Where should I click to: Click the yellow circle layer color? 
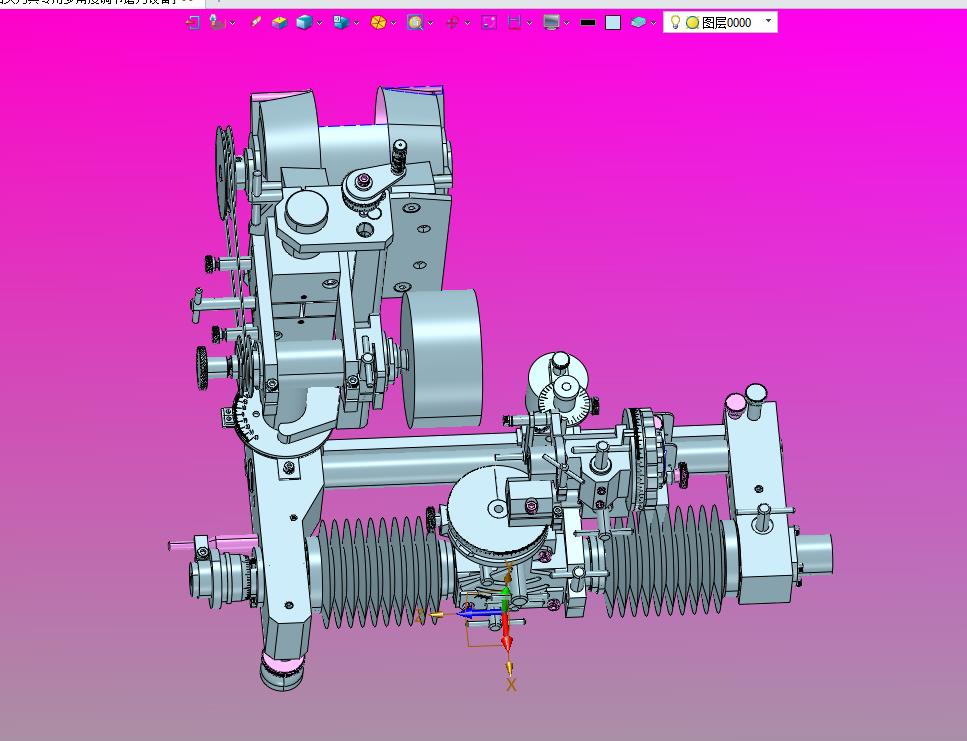point(693,23)
